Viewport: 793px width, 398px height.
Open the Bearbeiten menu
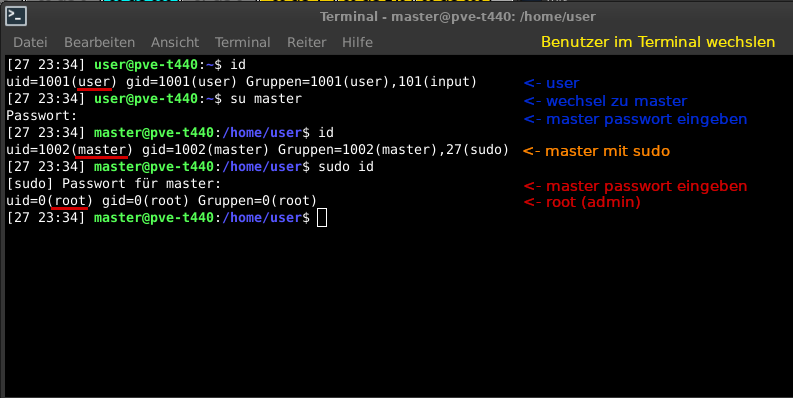[100, 42]
